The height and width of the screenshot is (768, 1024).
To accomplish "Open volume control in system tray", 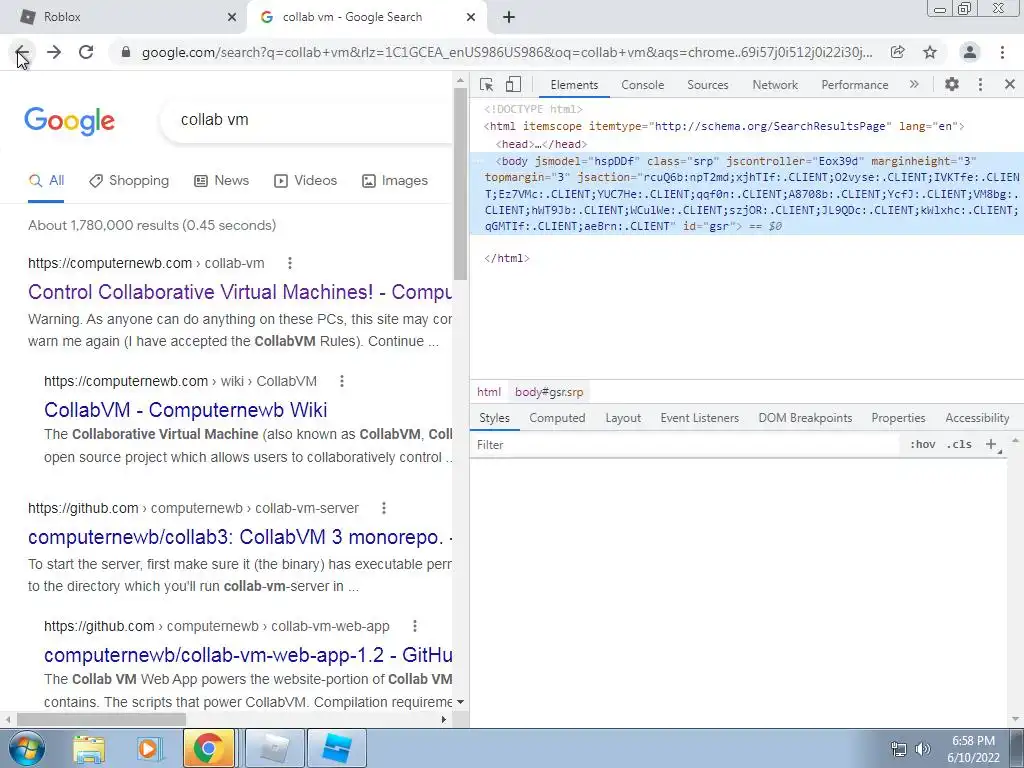I will (923, 749).
